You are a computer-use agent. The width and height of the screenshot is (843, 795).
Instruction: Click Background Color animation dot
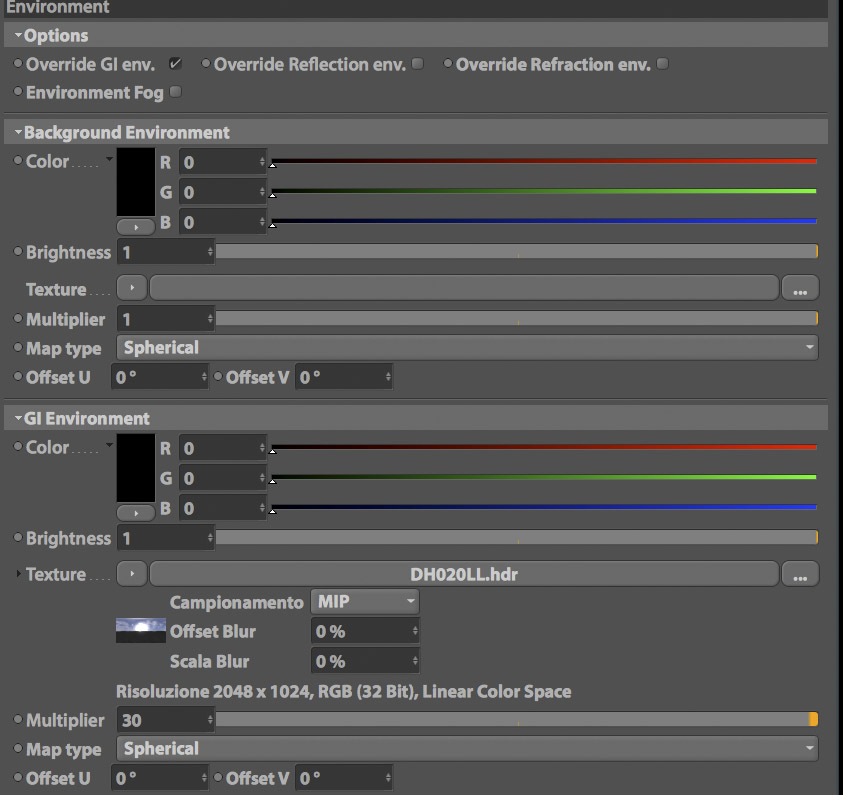18,160
